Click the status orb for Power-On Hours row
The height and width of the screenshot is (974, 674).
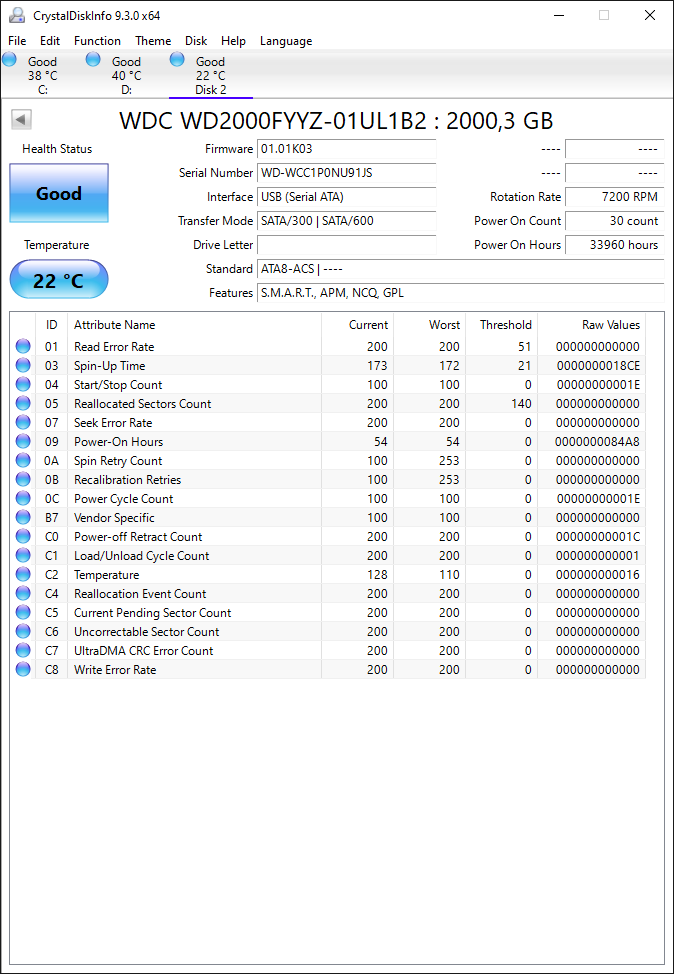coord(23,442)
